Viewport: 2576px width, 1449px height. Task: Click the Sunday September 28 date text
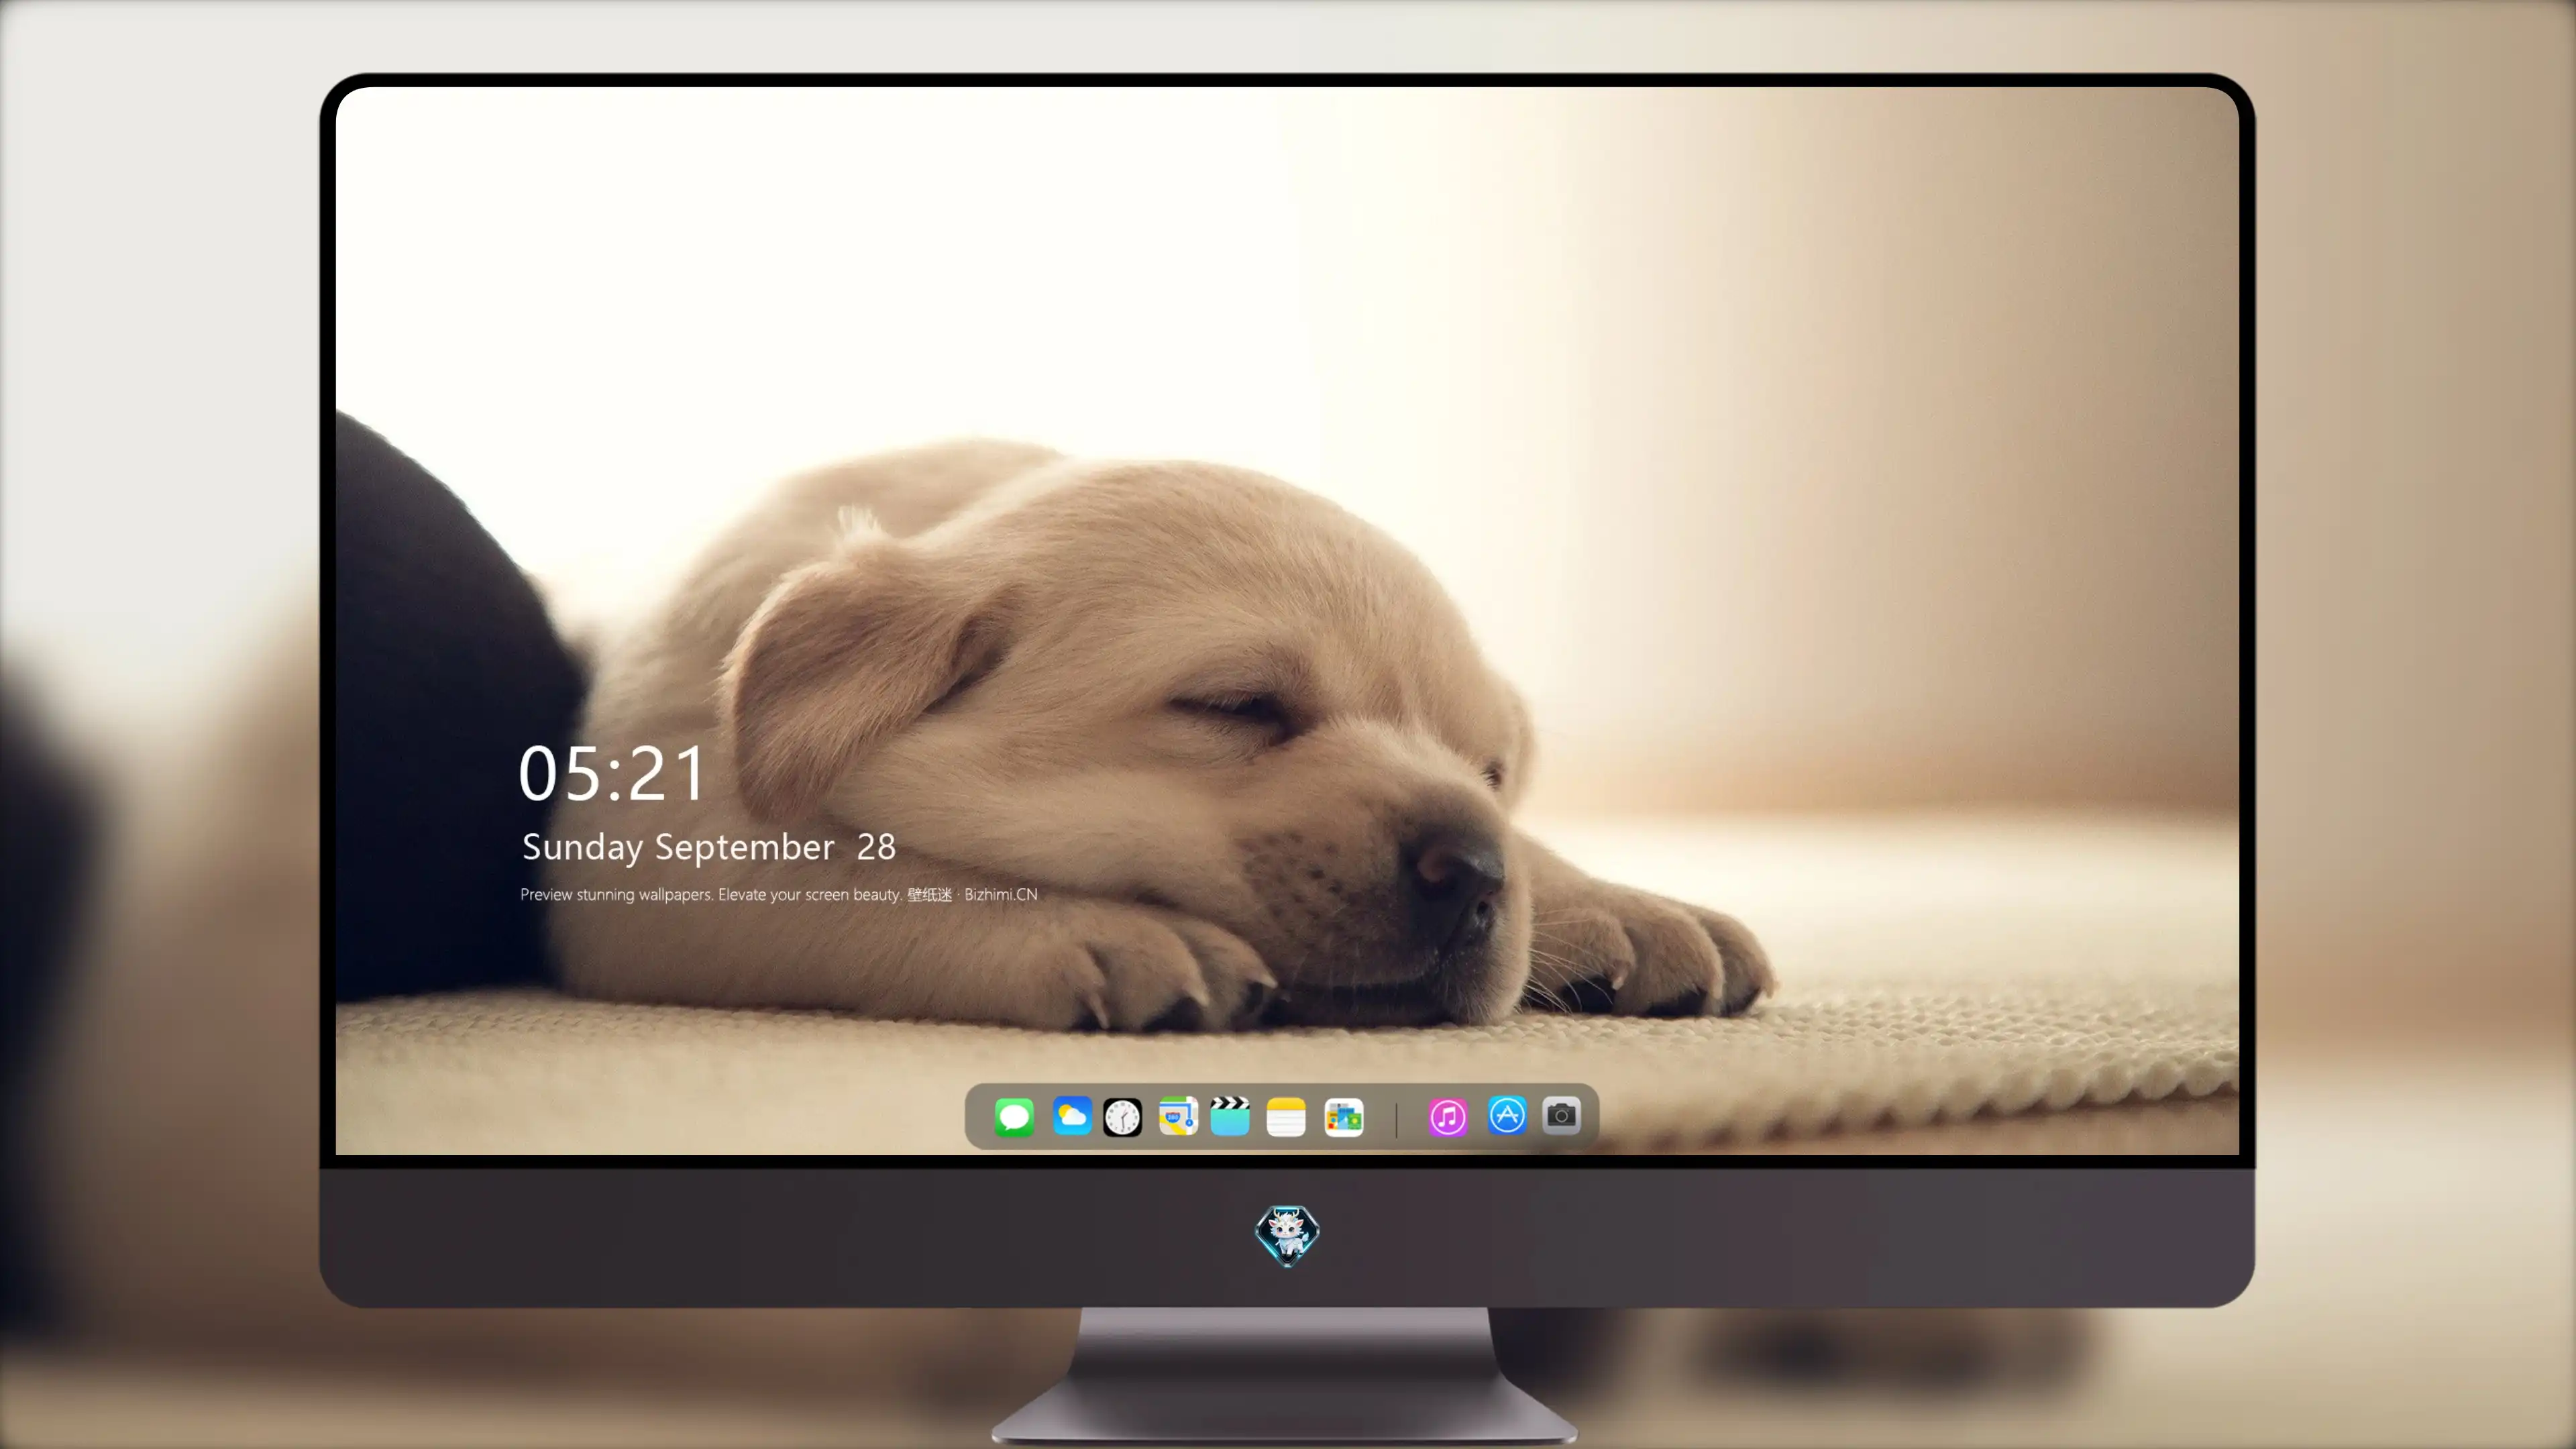tap(709, 847)
